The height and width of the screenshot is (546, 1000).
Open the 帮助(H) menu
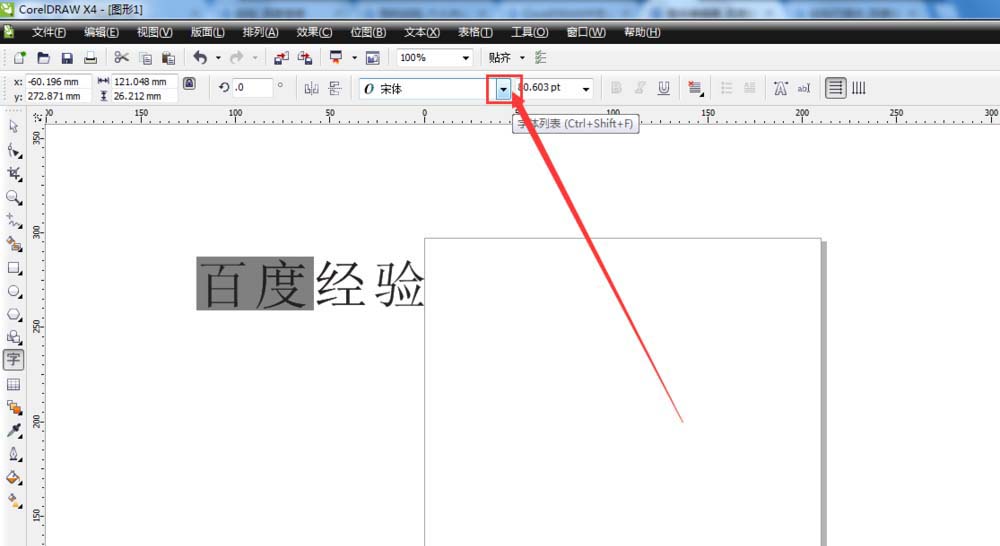point(642,32)
